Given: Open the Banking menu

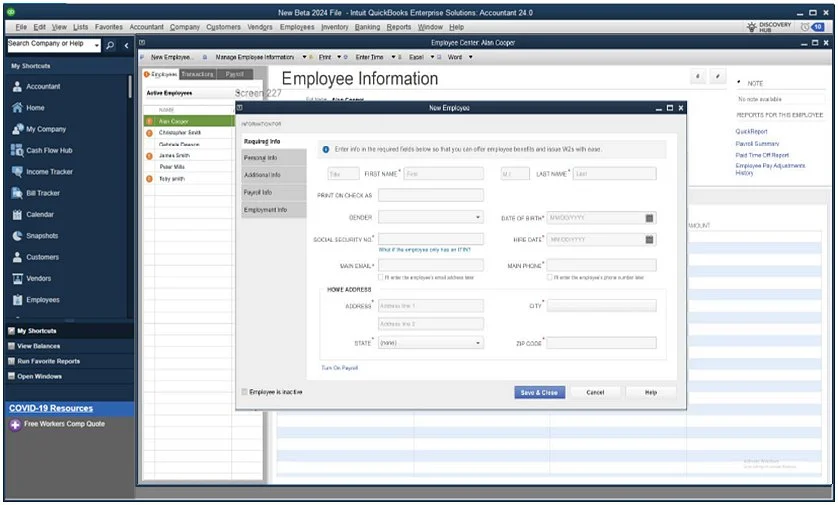Looking at the screenshot, I should pyautogui.click(x=367, y=27).
